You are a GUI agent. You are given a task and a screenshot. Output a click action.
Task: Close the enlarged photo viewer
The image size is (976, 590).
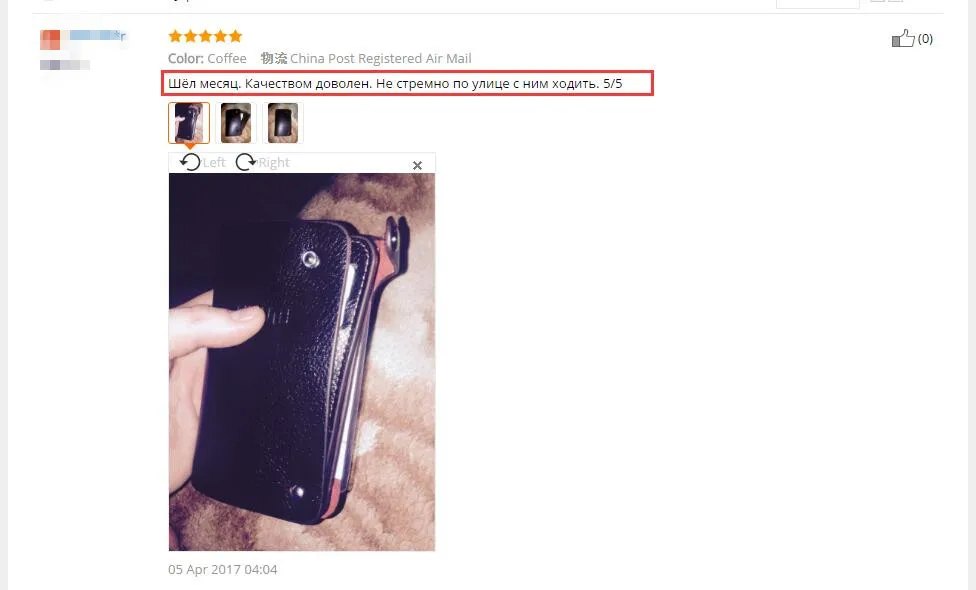point(417,165)
